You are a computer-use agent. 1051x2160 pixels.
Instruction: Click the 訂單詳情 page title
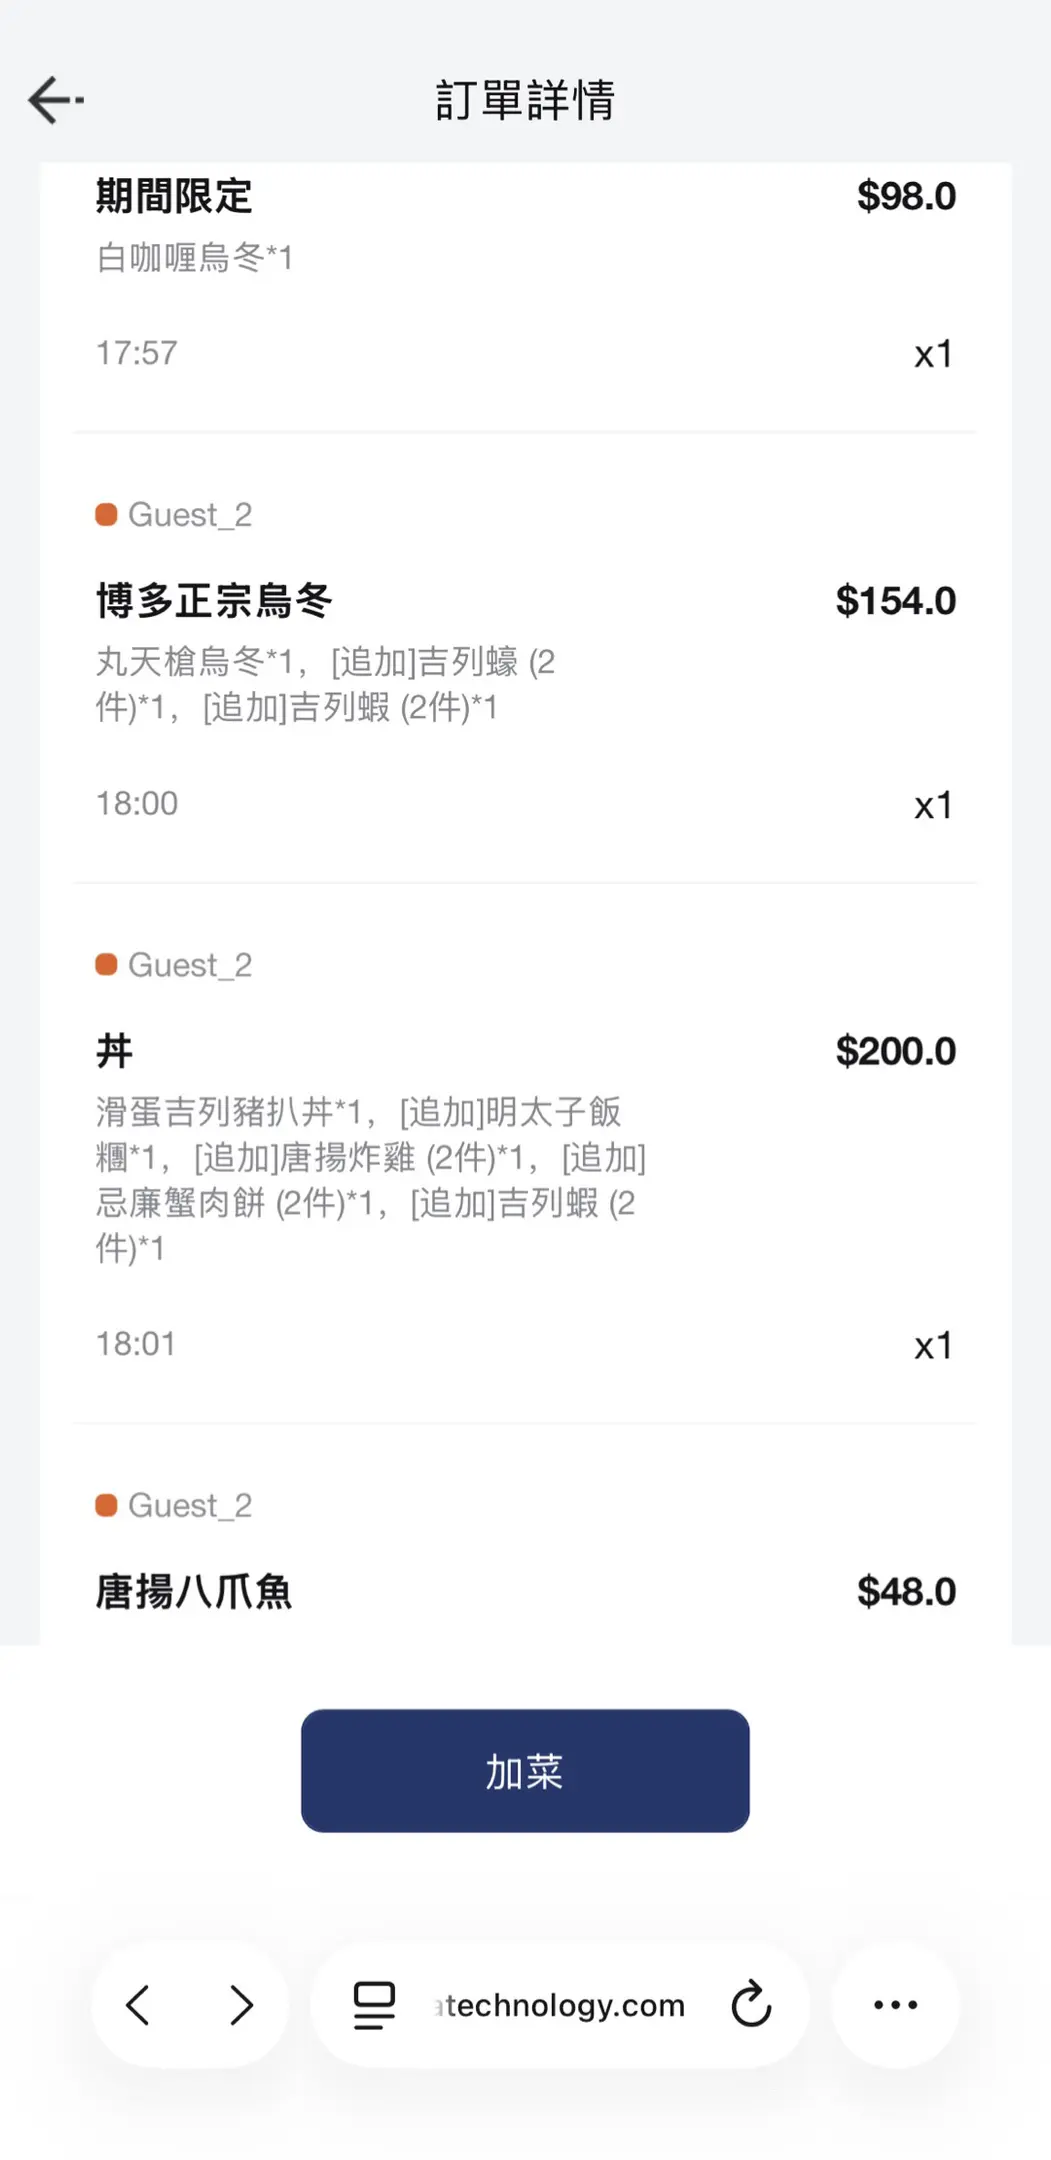coord(525,100)
